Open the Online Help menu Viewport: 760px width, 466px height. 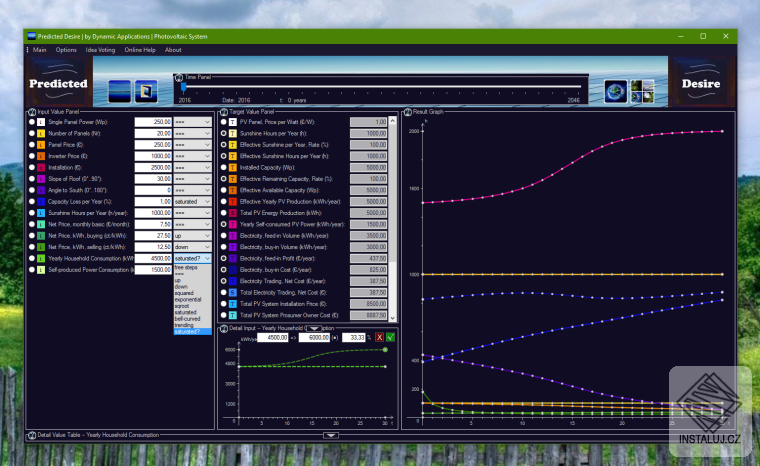click(140, 50)
